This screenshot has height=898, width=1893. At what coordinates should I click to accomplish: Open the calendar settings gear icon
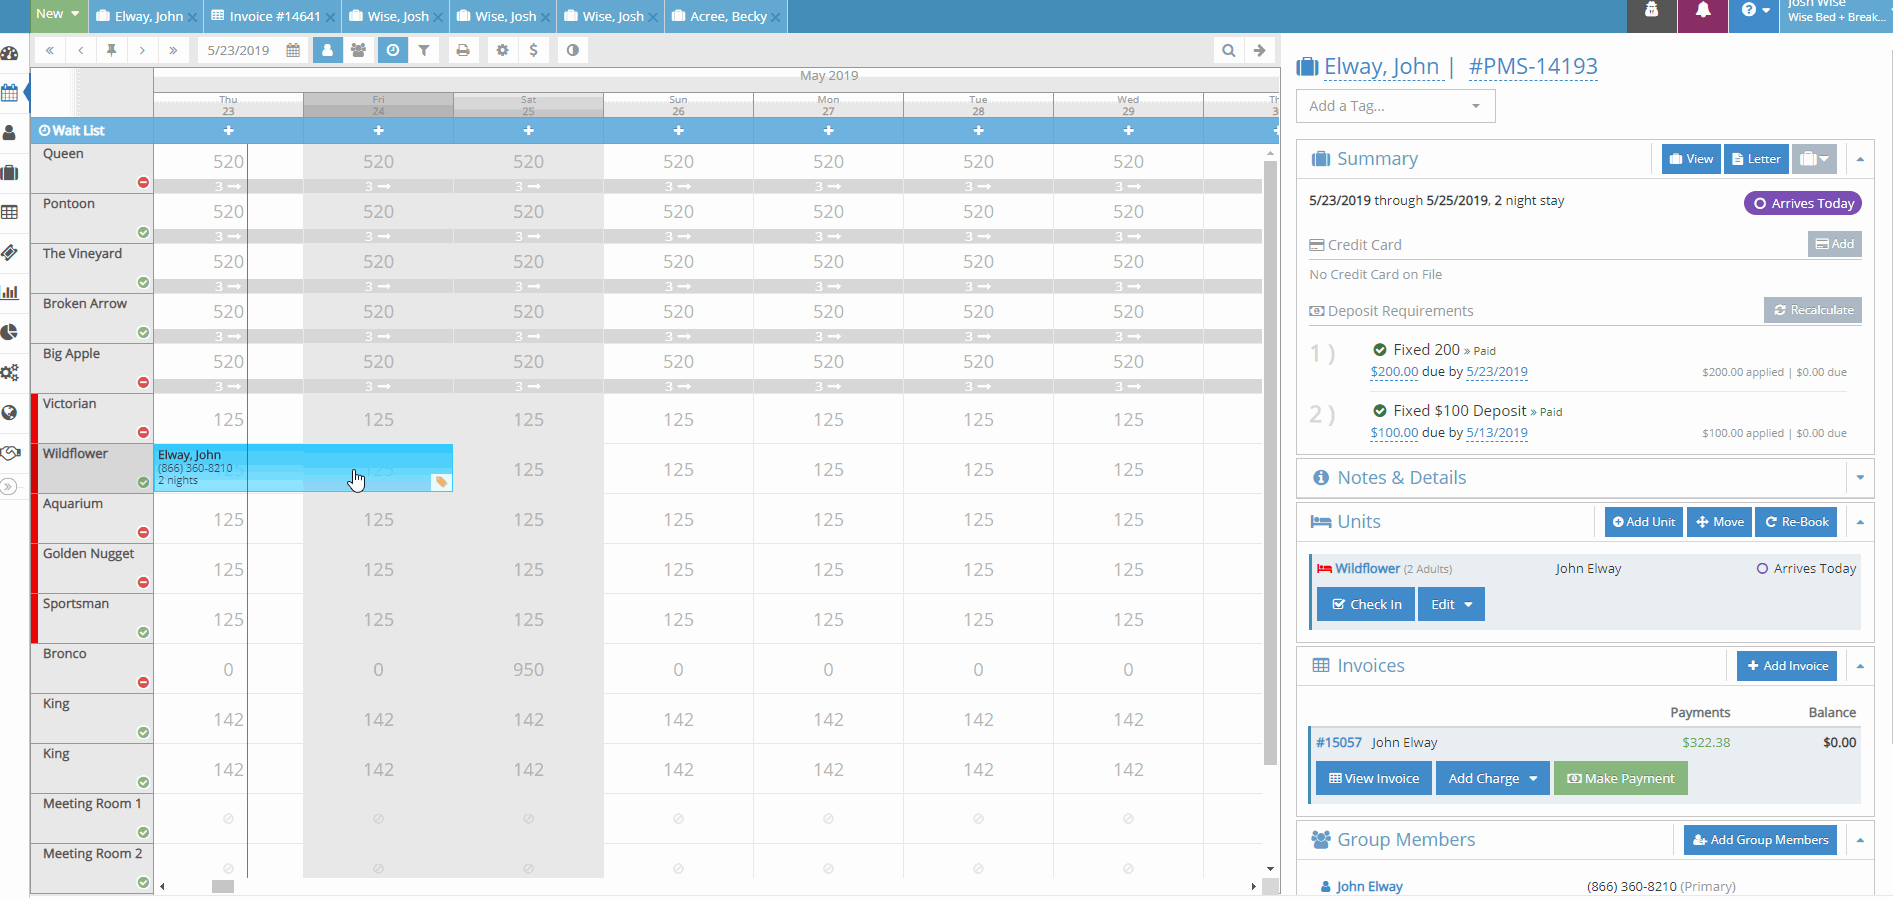502,50
